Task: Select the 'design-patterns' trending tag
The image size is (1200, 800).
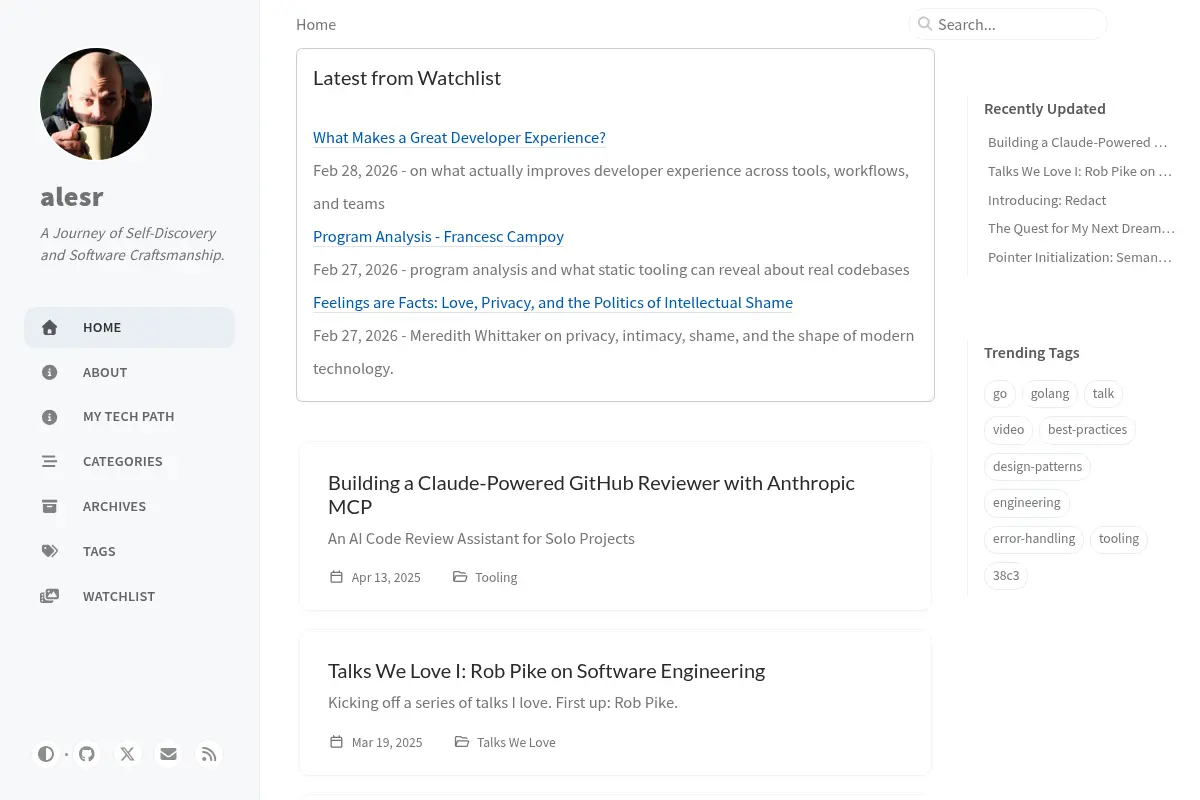Action: [1038, 467]
